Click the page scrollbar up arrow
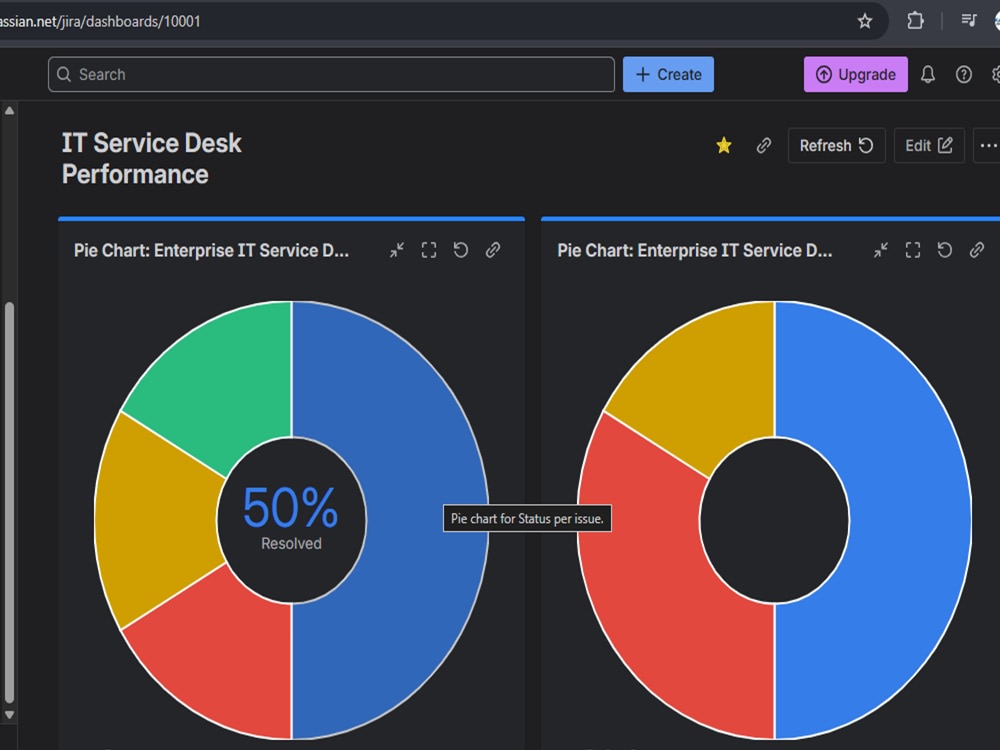This screenshot has width=1000, height=750. (9, 110)
